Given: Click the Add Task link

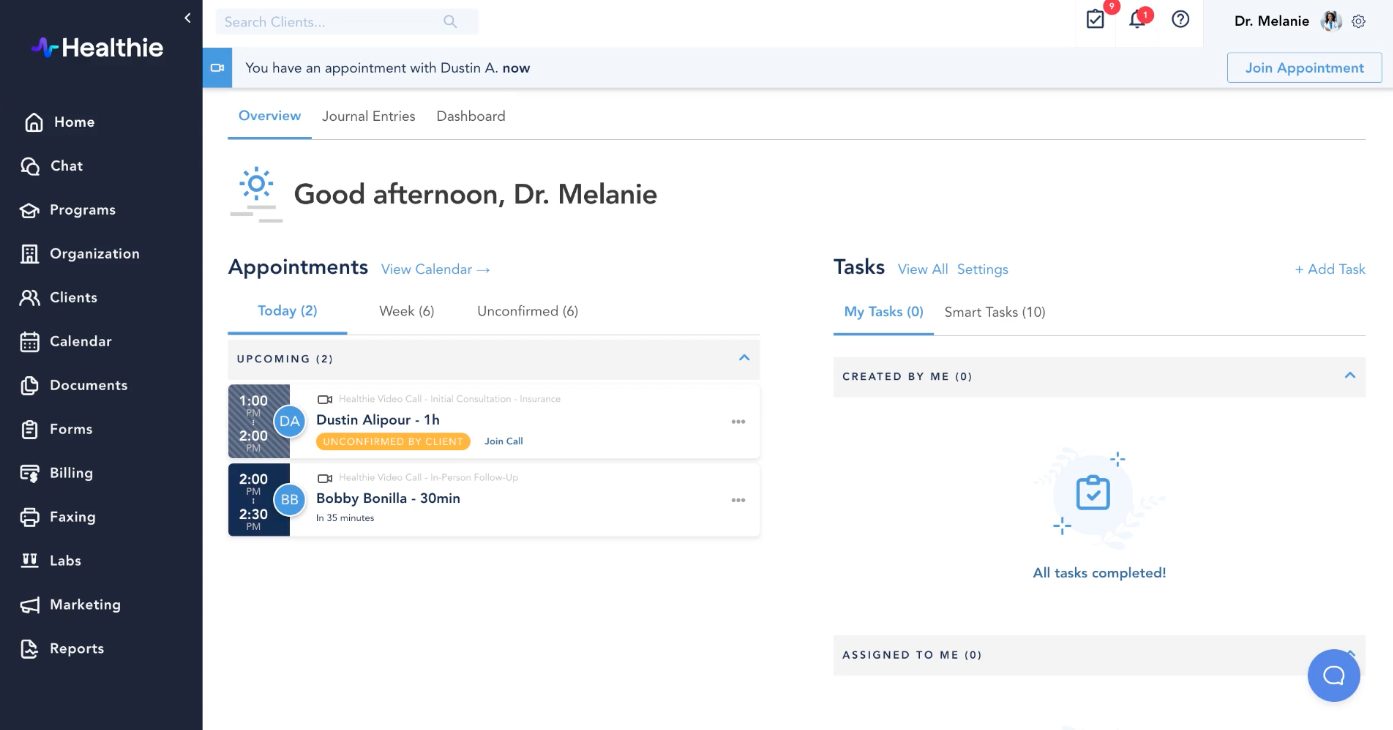Looking at the screenshot, I should 1330,269.
